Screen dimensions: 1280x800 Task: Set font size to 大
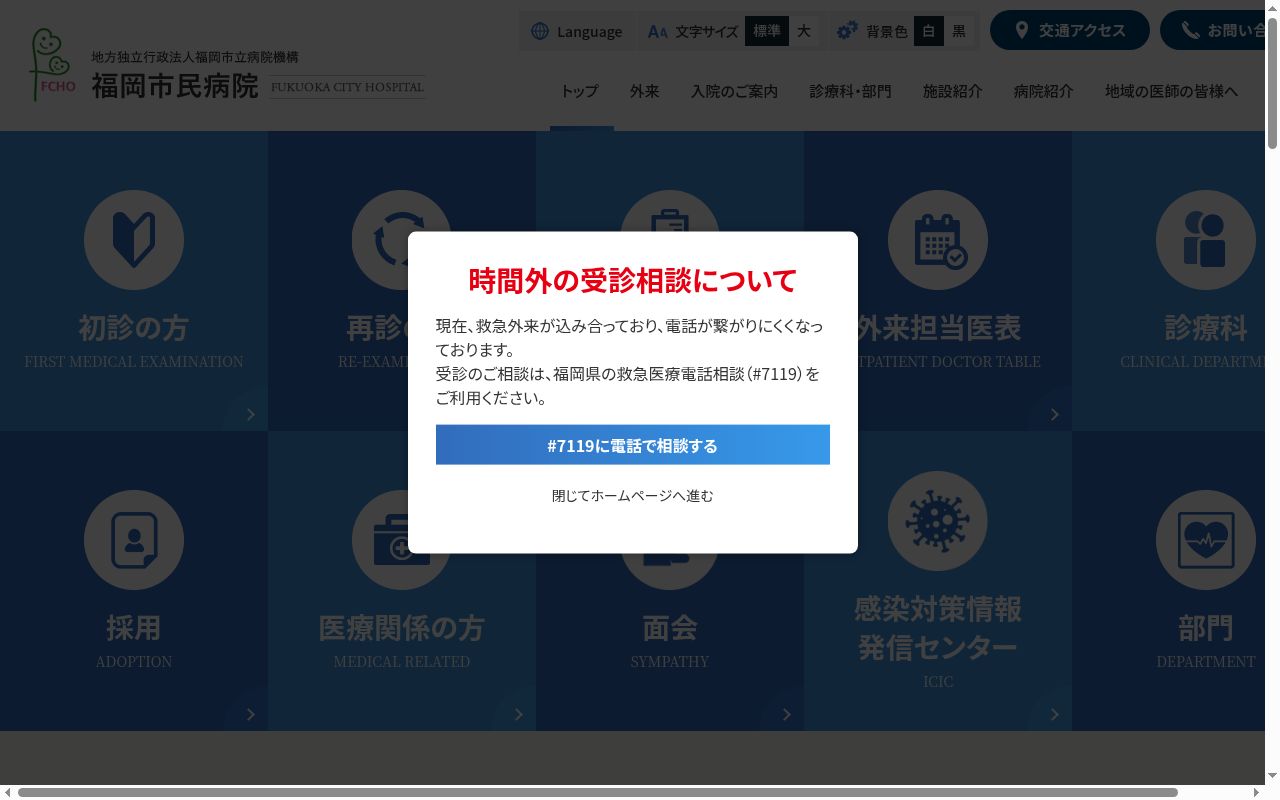point(804,31)
